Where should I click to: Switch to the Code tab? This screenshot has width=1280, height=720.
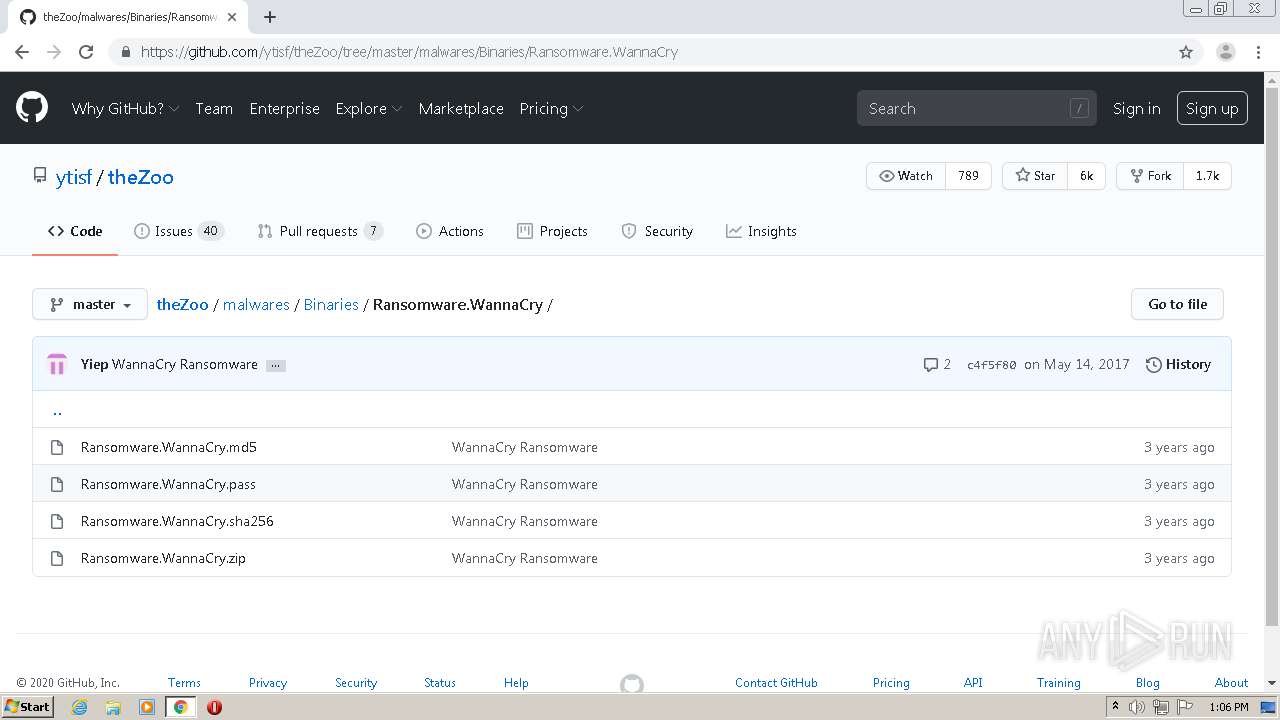(x=75, y=231)
